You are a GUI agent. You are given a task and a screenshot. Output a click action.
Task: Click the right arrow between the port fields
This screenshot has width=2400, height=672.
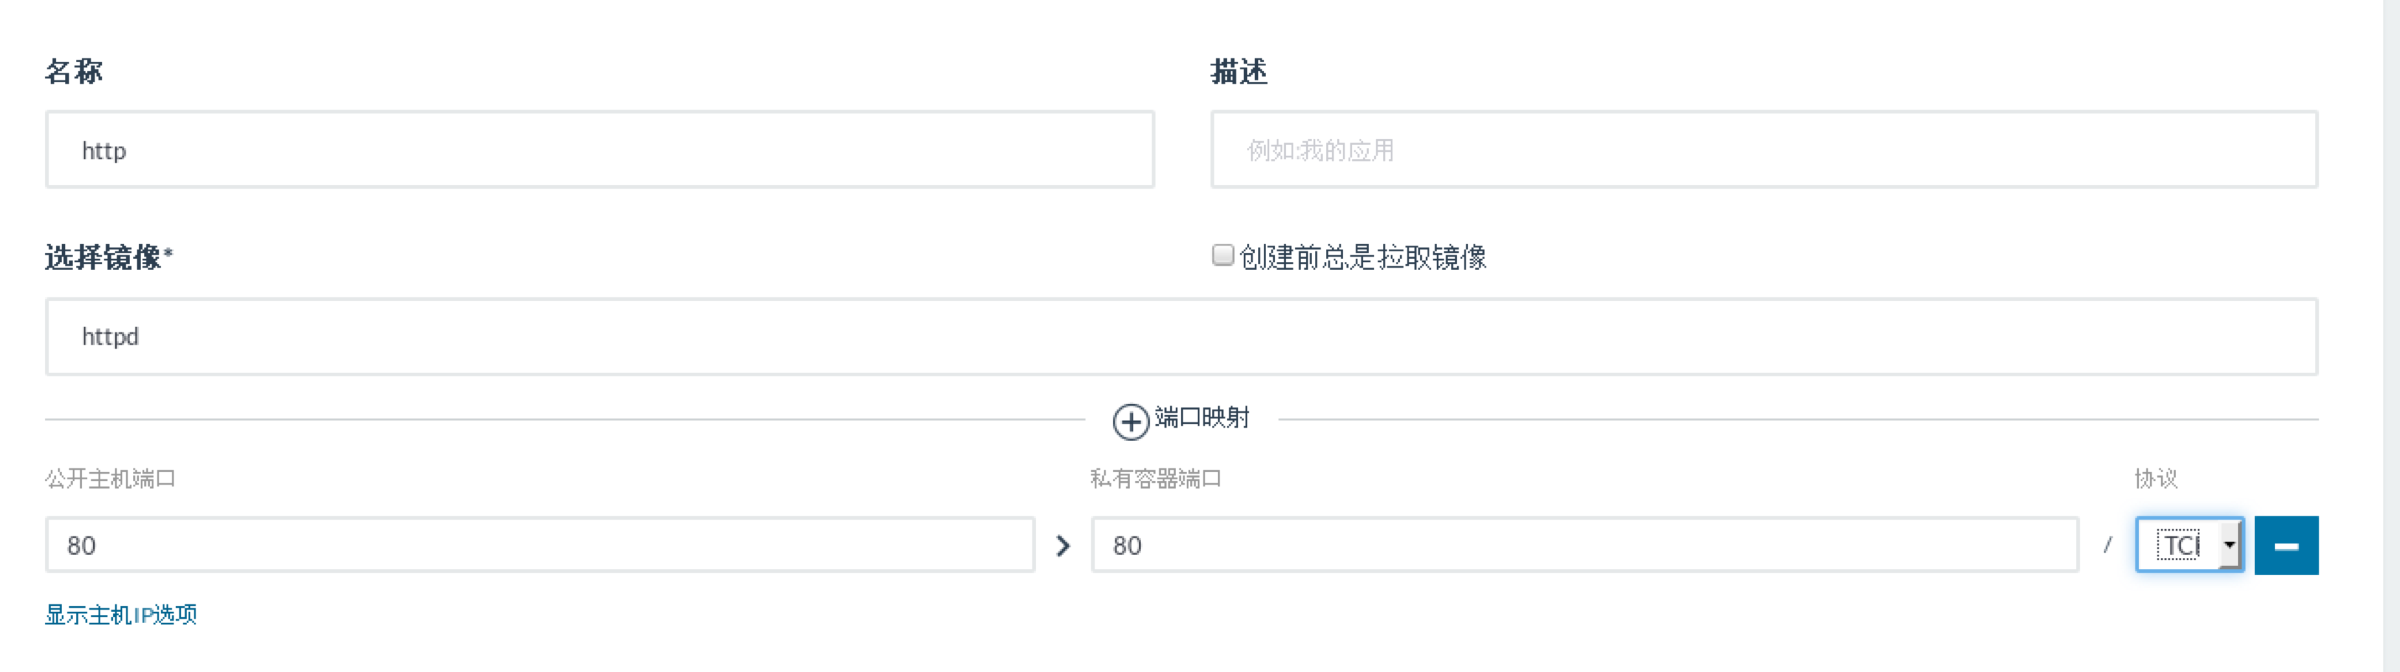[1063, 546]
